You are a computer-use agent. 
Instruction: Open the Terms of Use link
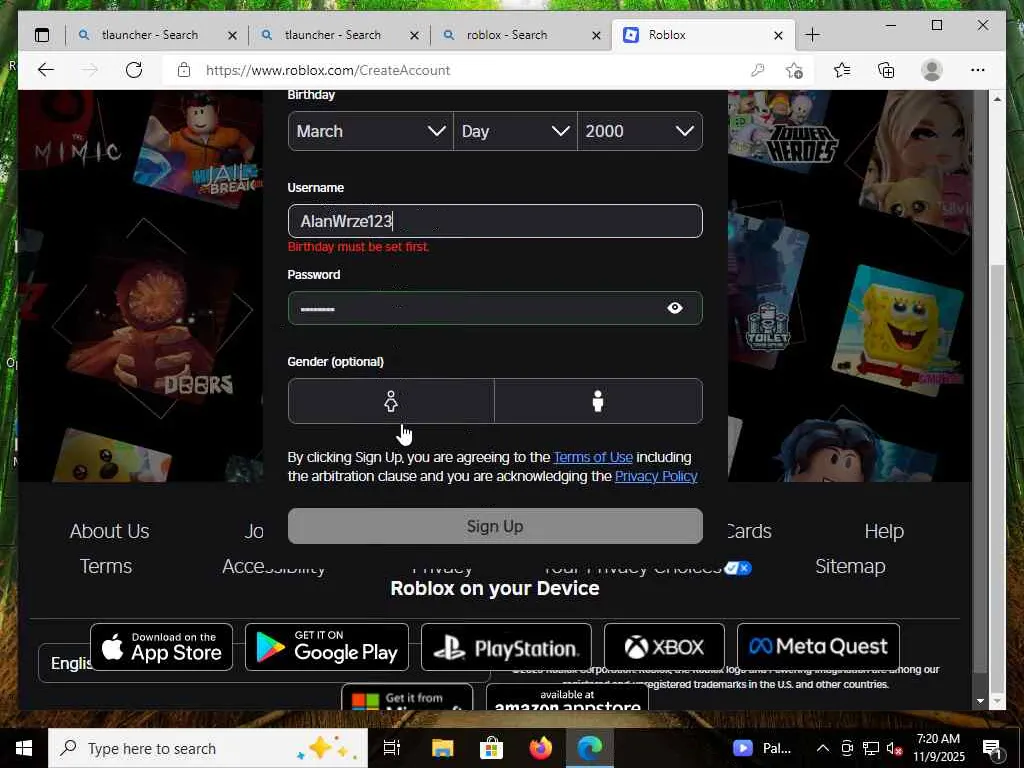click(x=593, y=457)
